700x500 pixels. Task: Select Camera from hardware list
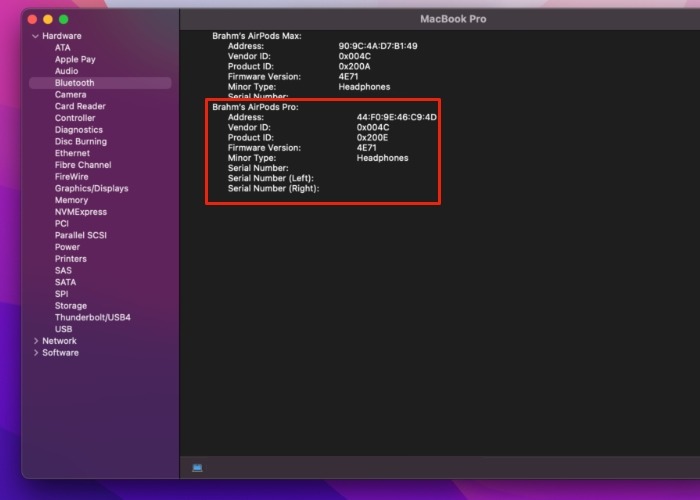(x=70, y=95)
